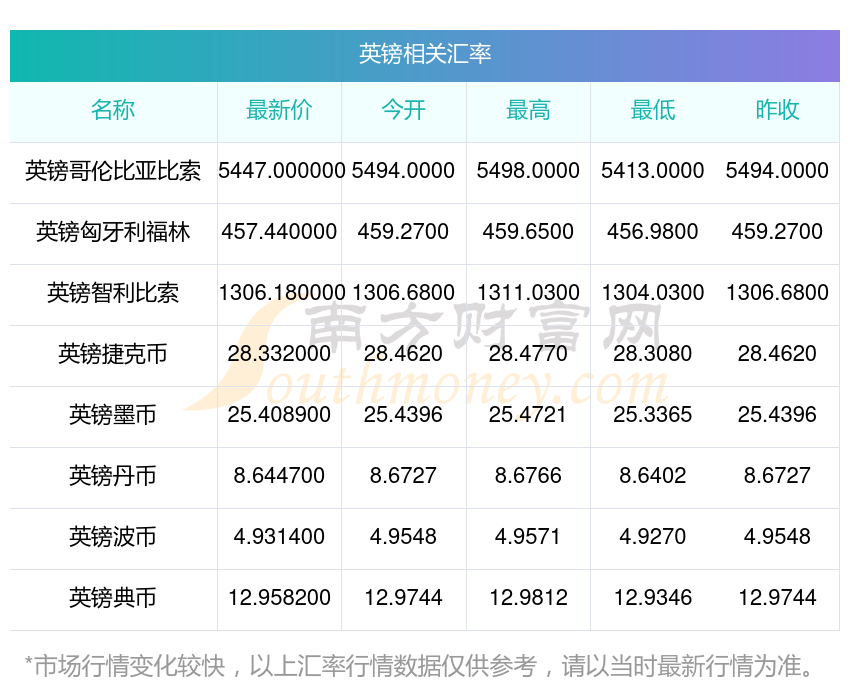Select 1306.6800 in the 今开 column
Viewport: 850px width, 698px height.
(403, 293)
